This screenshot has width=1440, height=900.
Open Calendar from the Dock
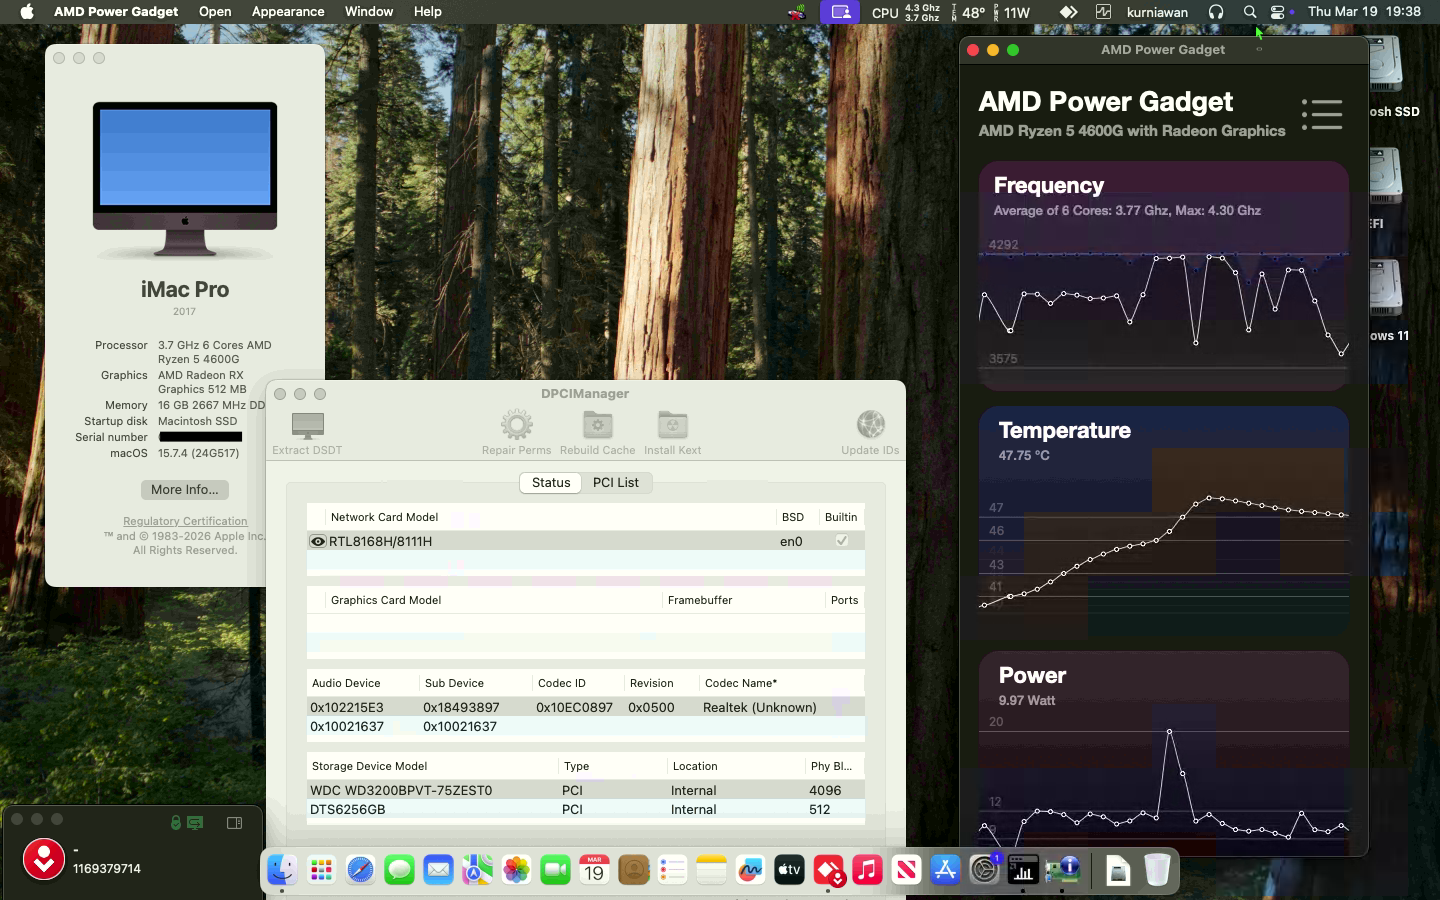click(594, 870)
